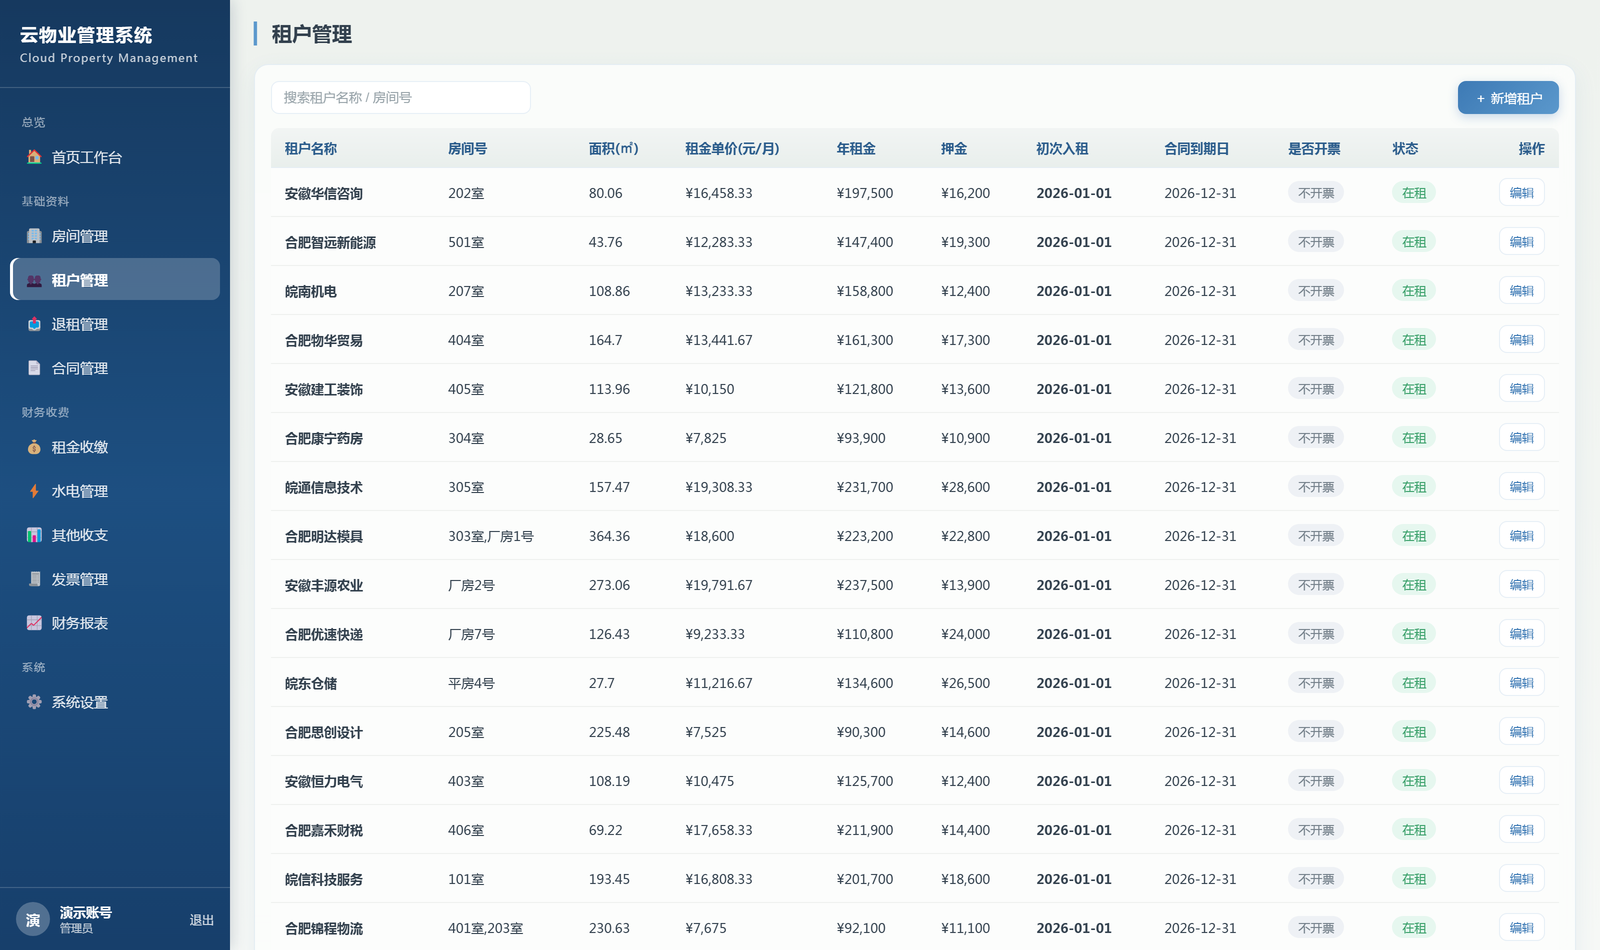Open 租金收缴 from sidebar
Viewport: 1600px width, 950px height.
(x=115, y=447)
